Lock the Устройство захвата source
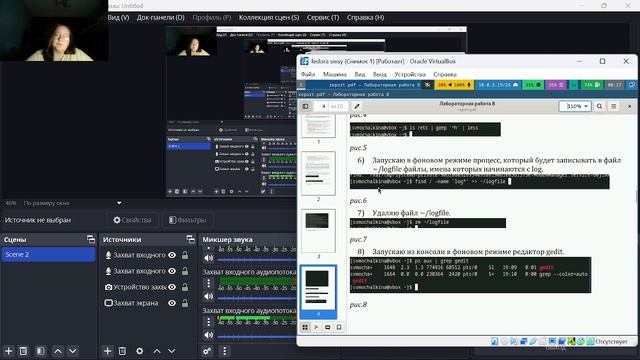Image resolution: width=640 pixels, height=360 pixels. coord(185,287)
